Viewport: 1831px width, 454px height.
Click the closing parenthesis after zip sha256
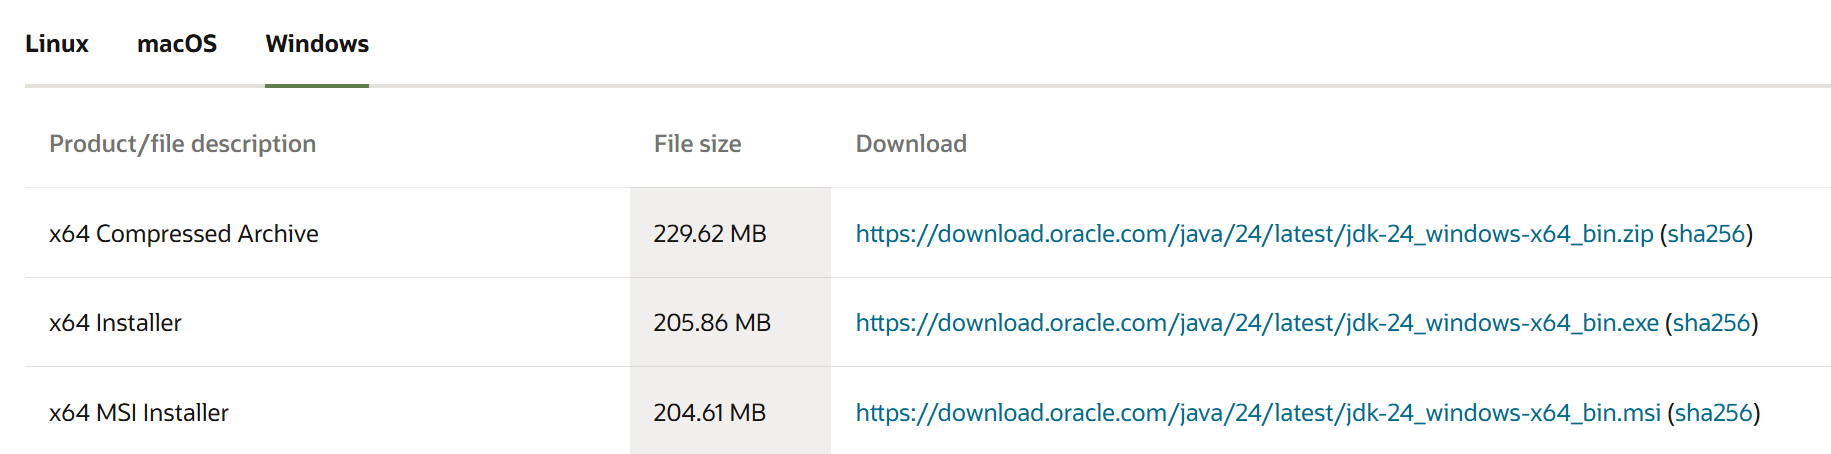tap(1750, 234)
